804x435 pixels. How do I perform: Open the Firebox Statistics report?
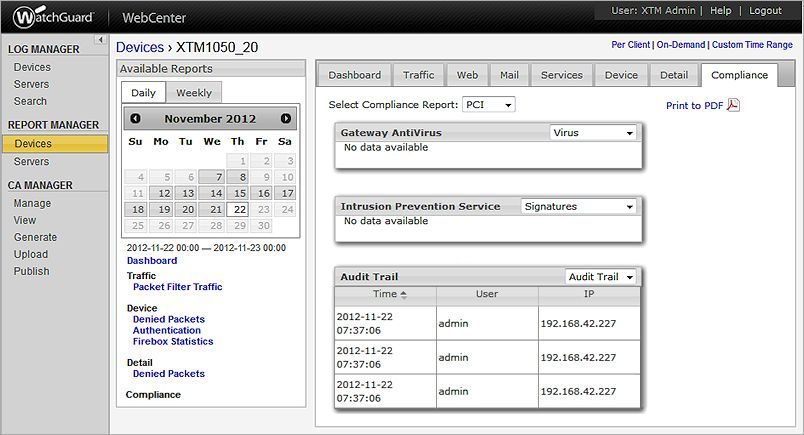[173, 341]
